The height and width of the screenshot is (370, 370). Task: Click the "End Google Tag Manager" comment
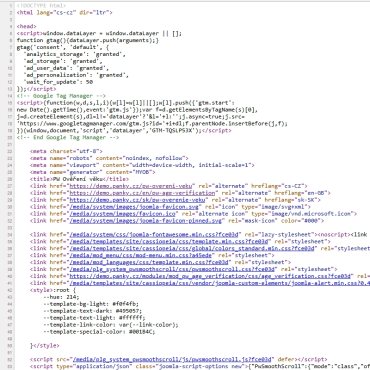68,137
